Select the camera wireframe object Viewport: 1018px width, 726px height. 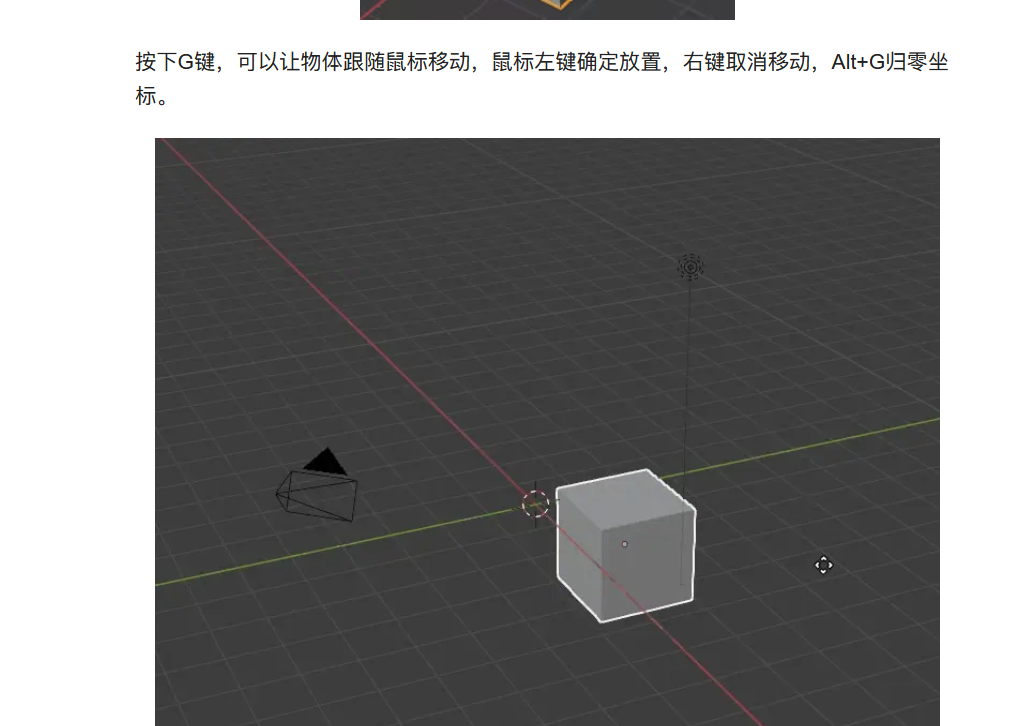click(318, 495)
